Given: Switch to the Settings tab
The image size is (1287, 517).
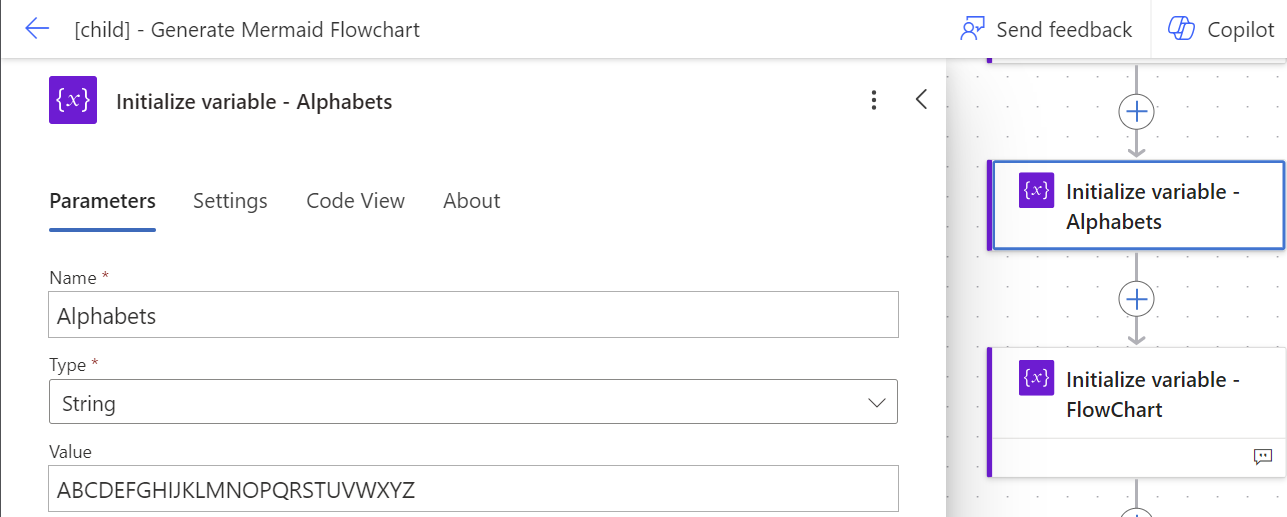Looking at the screenshot, I should [x=230, y=201].
